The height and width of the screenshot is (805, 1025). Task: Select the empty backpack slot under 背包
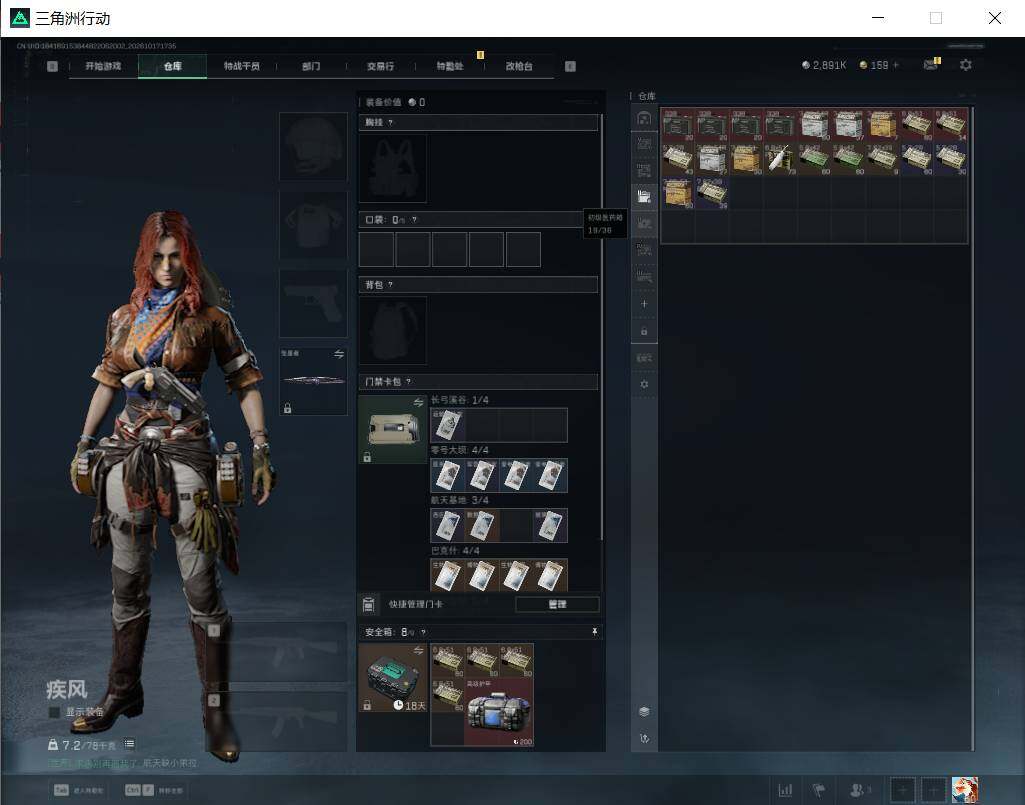(393, 331)
